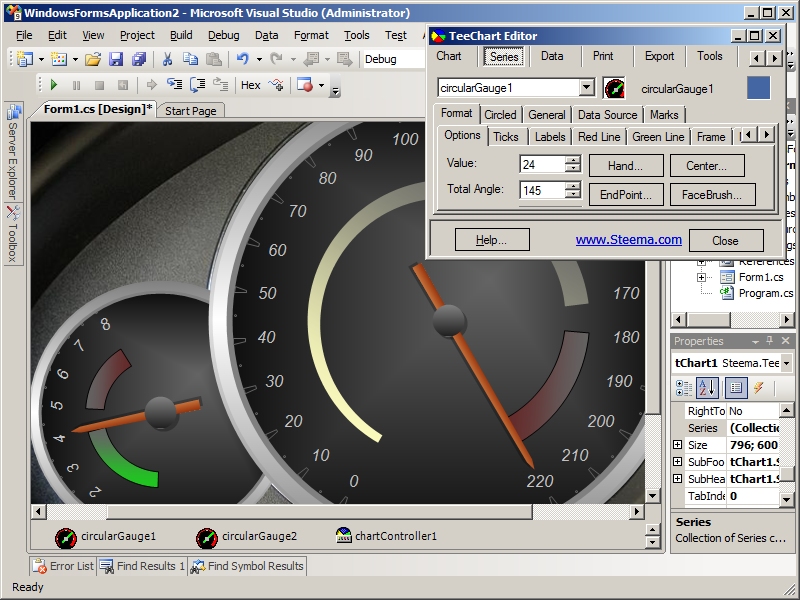Expand the Size property node
The image size is (800, 600).
(x=678, y=445)
